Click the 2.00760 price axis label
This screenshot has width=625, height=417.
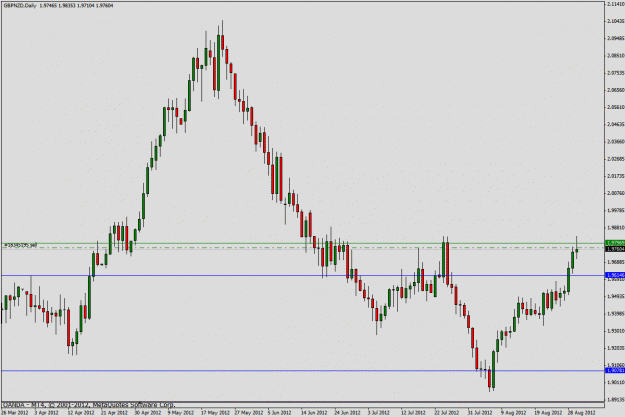(x=615, y=193)
